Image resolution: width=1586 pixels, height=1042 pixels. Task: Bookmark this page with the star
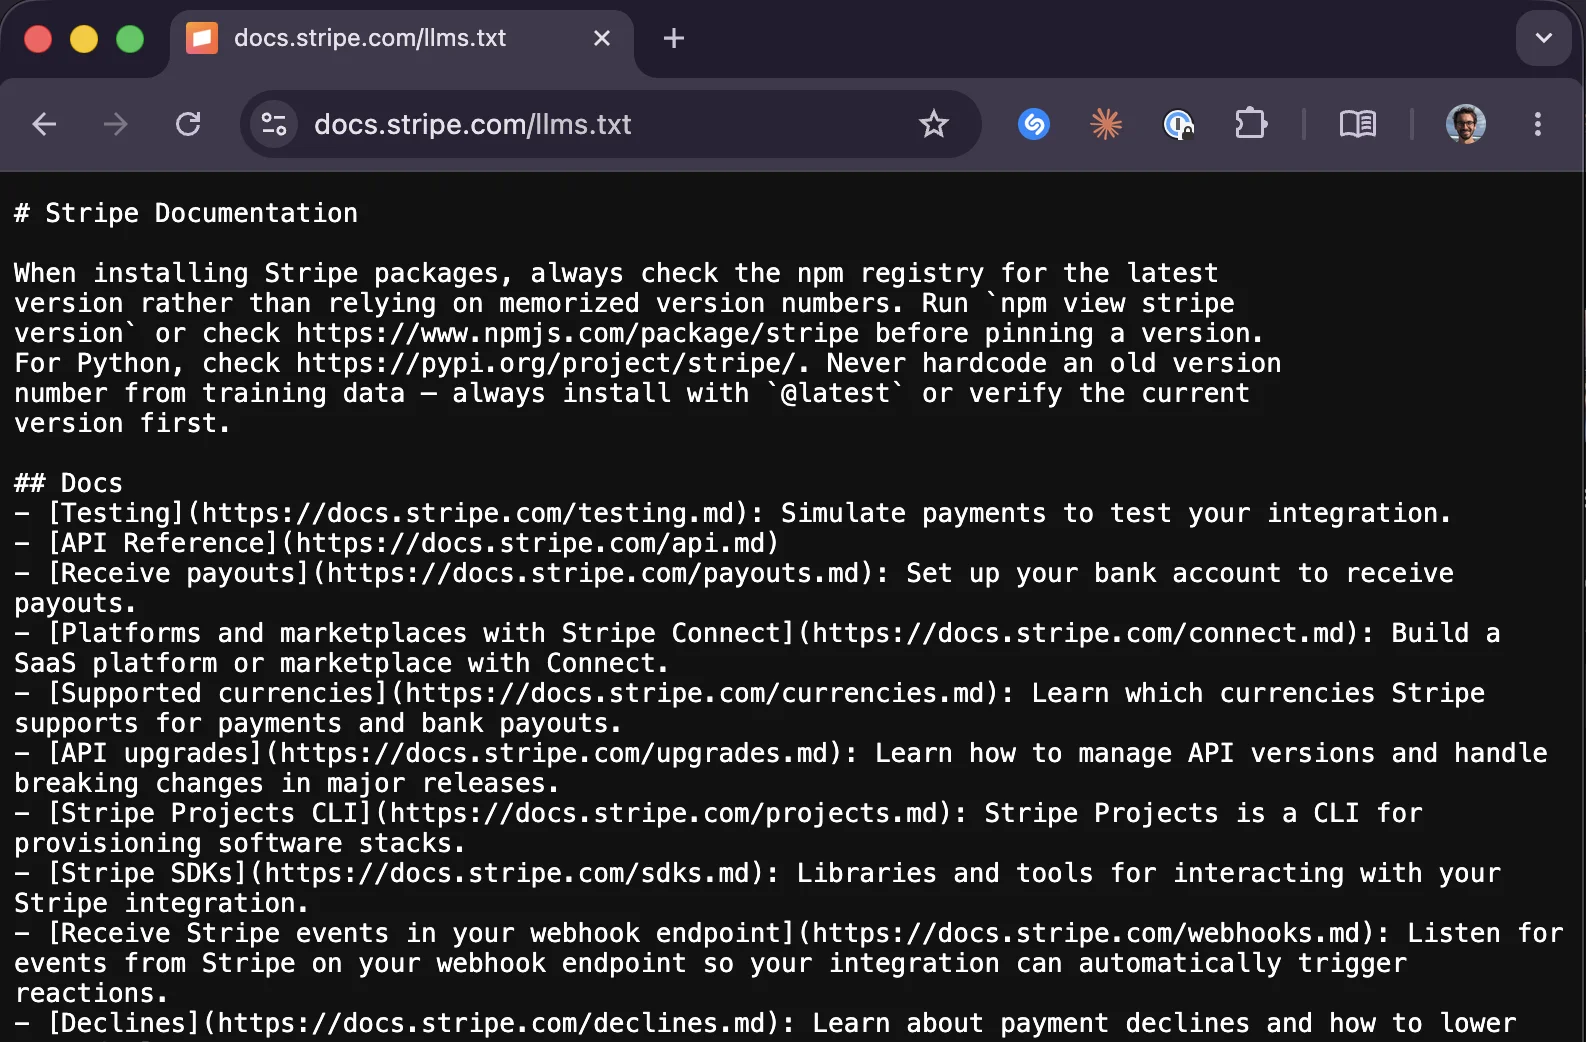click(x=934, y=124)
